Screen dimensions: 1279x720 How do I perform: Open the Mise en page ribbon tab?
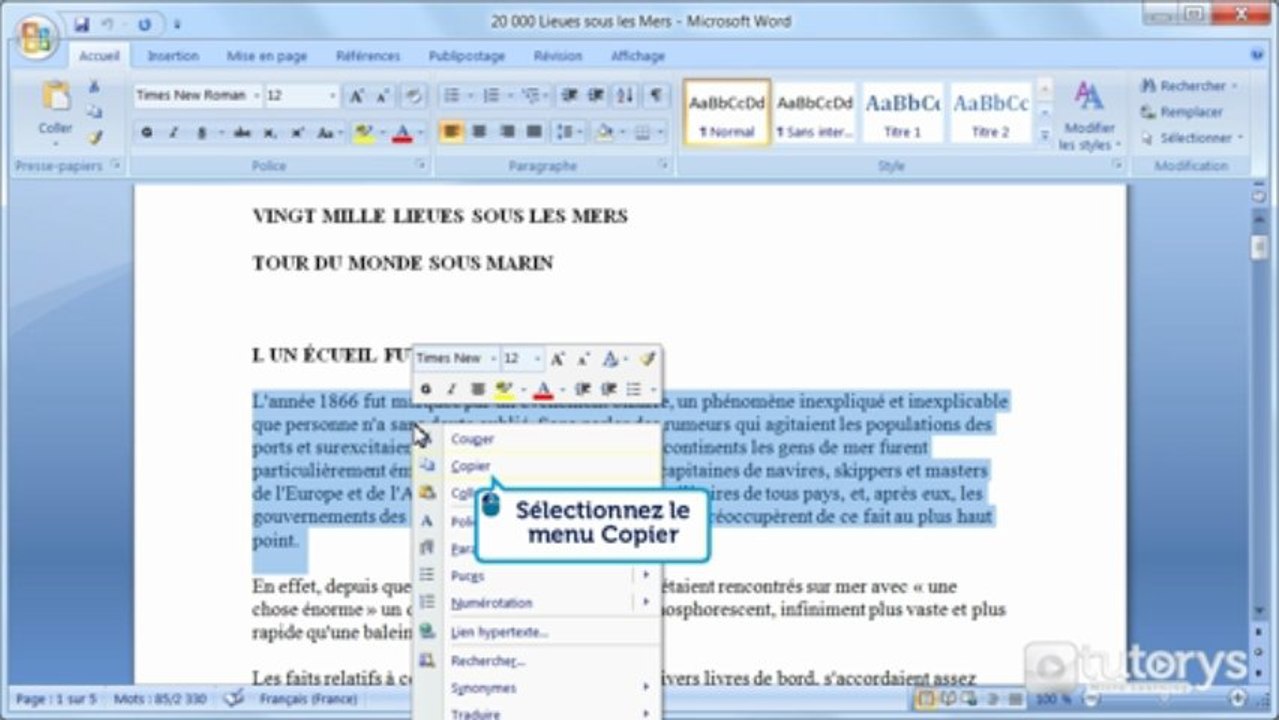tap(266, 56)
